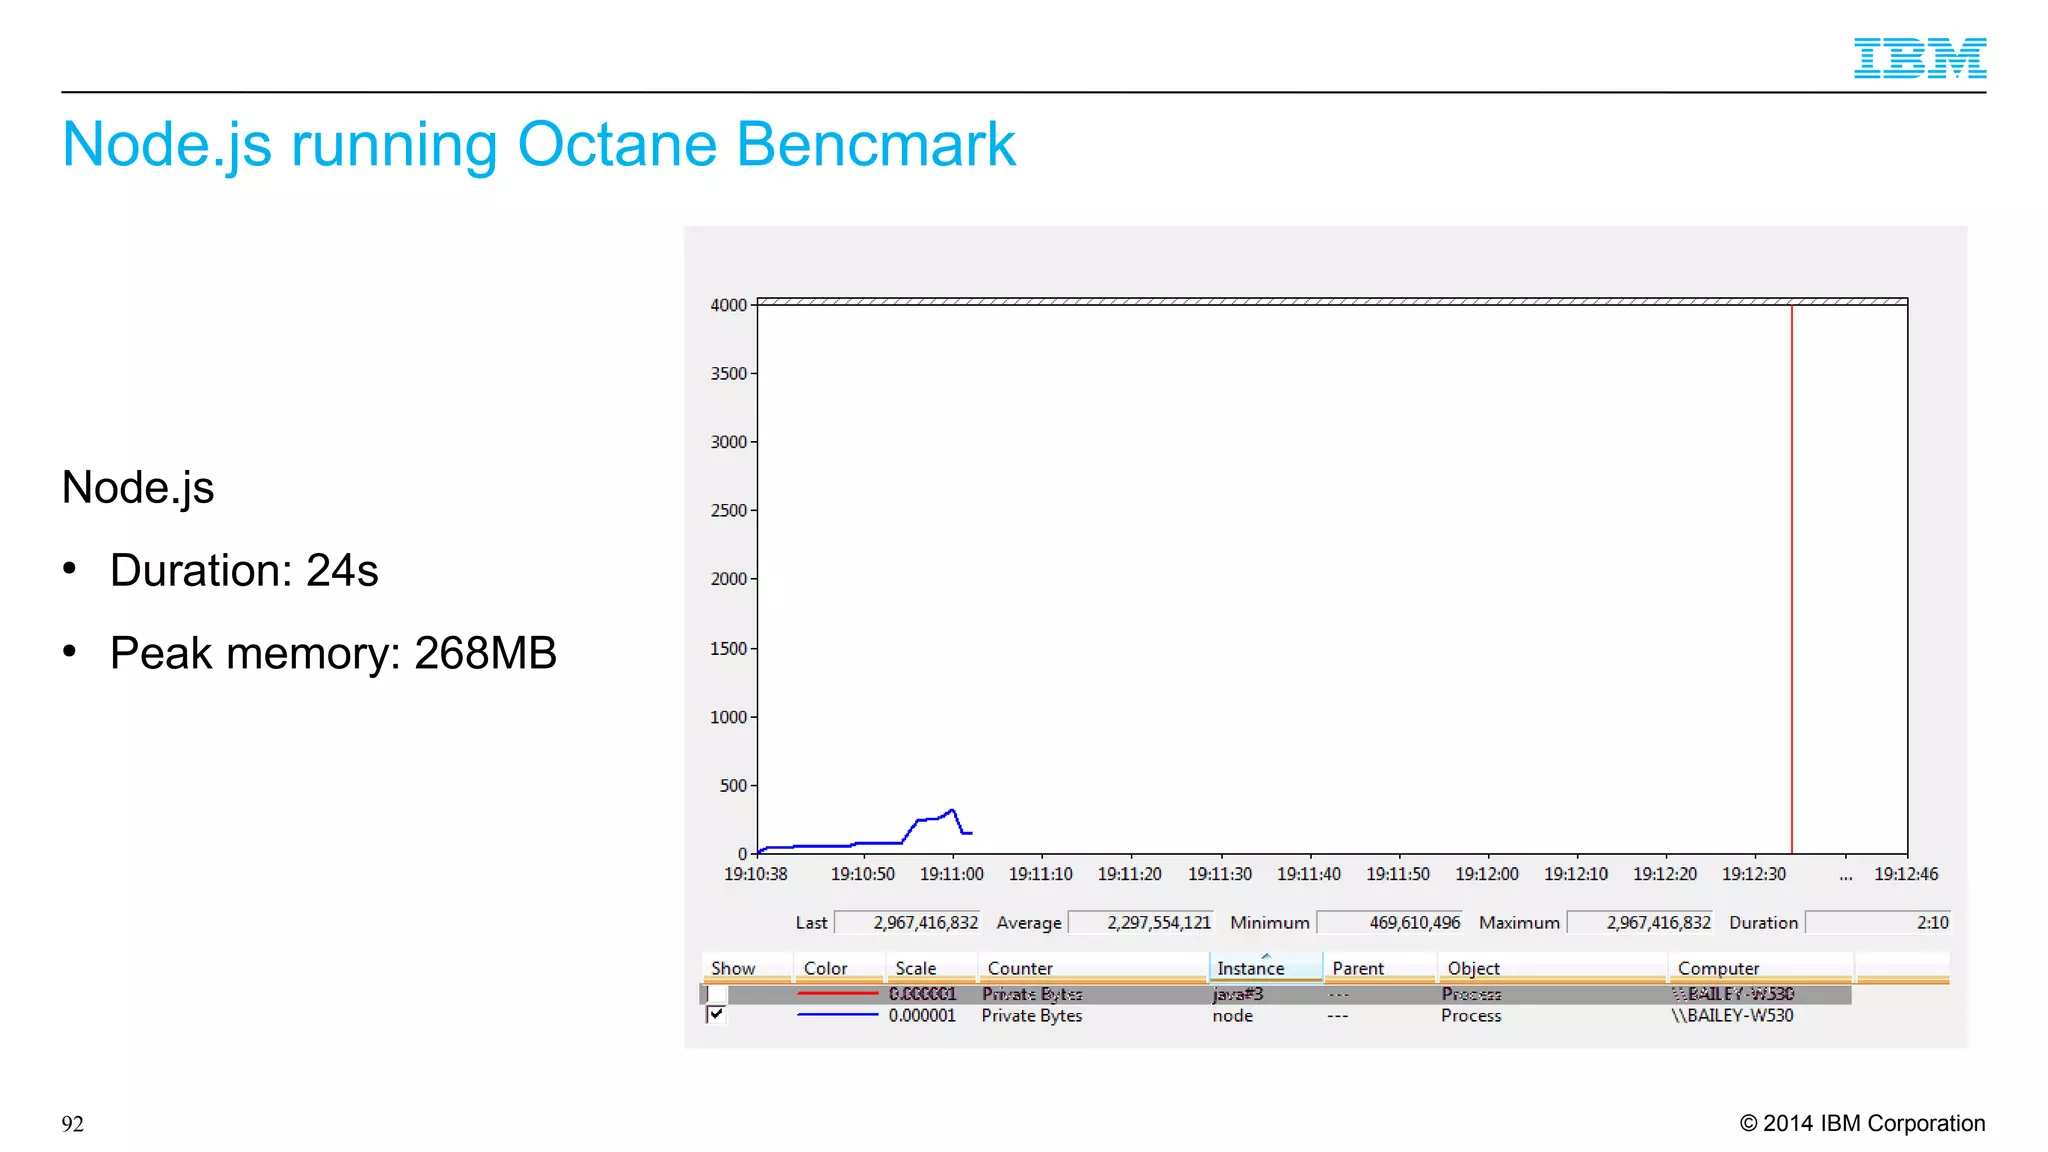Click the red color line of java#3

837,994
